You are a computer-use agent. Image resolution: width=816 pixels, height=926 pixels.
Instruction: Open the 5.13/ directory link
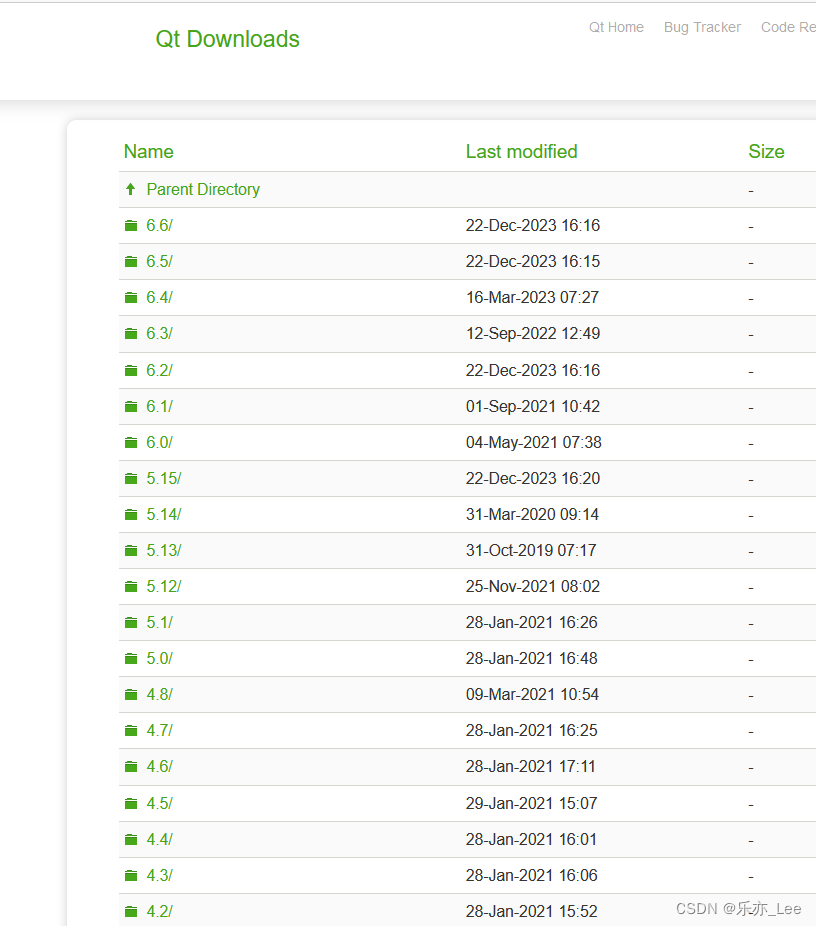pyautogui.click(x=164, y=551)
